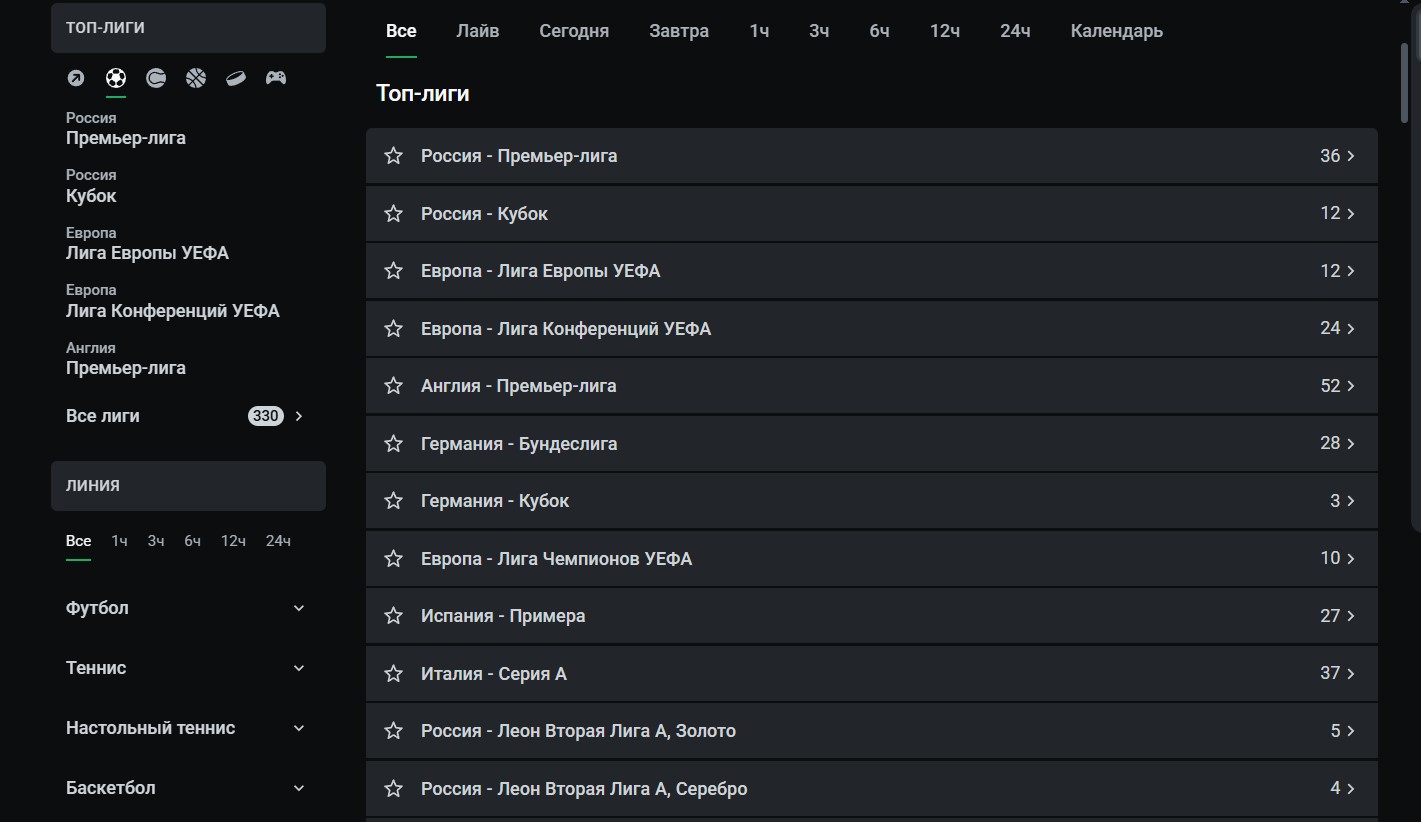Open Италия - Серия А chevron with 37
Viewport: 1421px width, 822px height.
[1350, 674]
